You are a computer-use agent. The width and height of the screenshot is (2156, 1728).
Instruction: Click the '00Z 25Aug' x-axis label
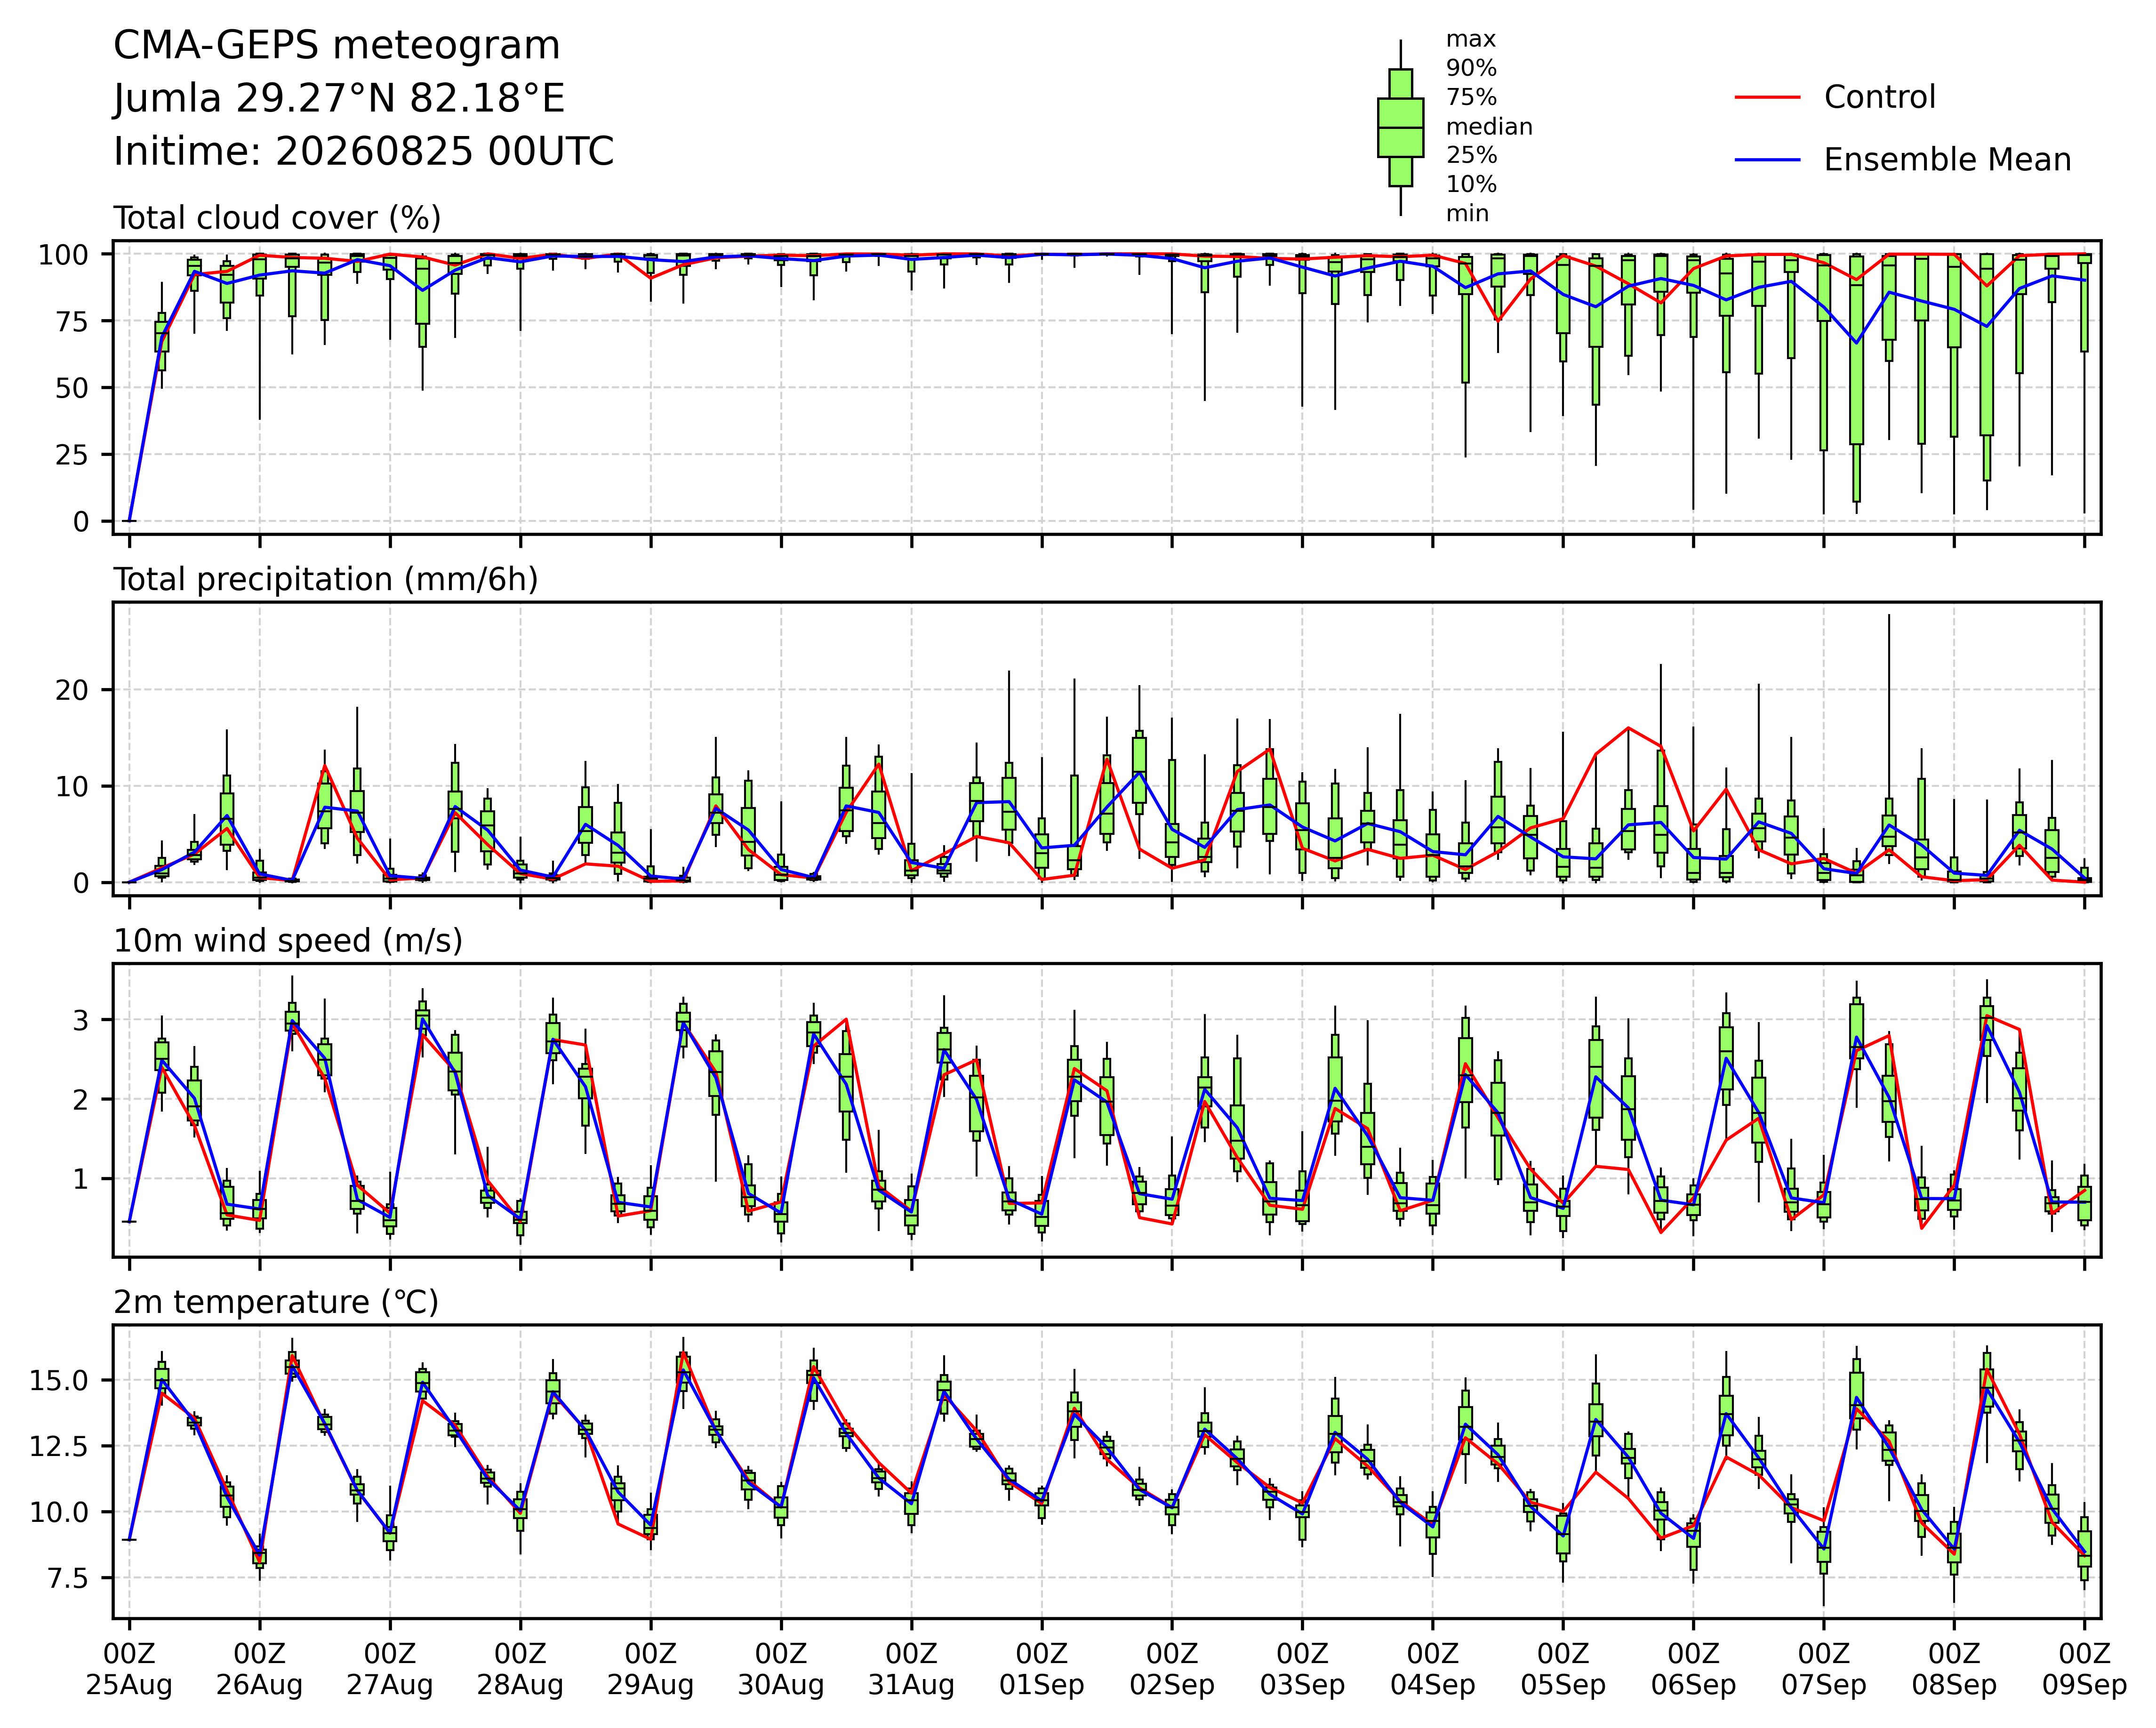pos(129,1669)
